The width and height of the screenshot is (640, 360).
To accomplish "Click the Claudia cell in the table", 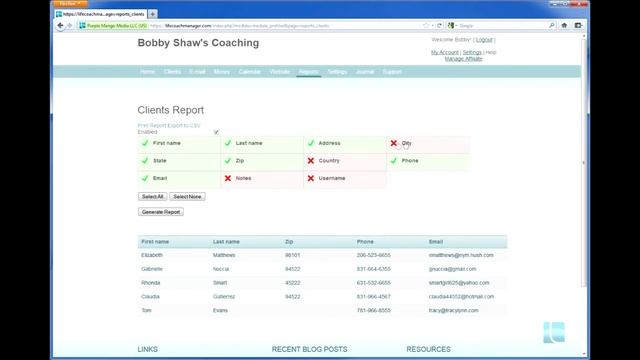I will [150, 297].
